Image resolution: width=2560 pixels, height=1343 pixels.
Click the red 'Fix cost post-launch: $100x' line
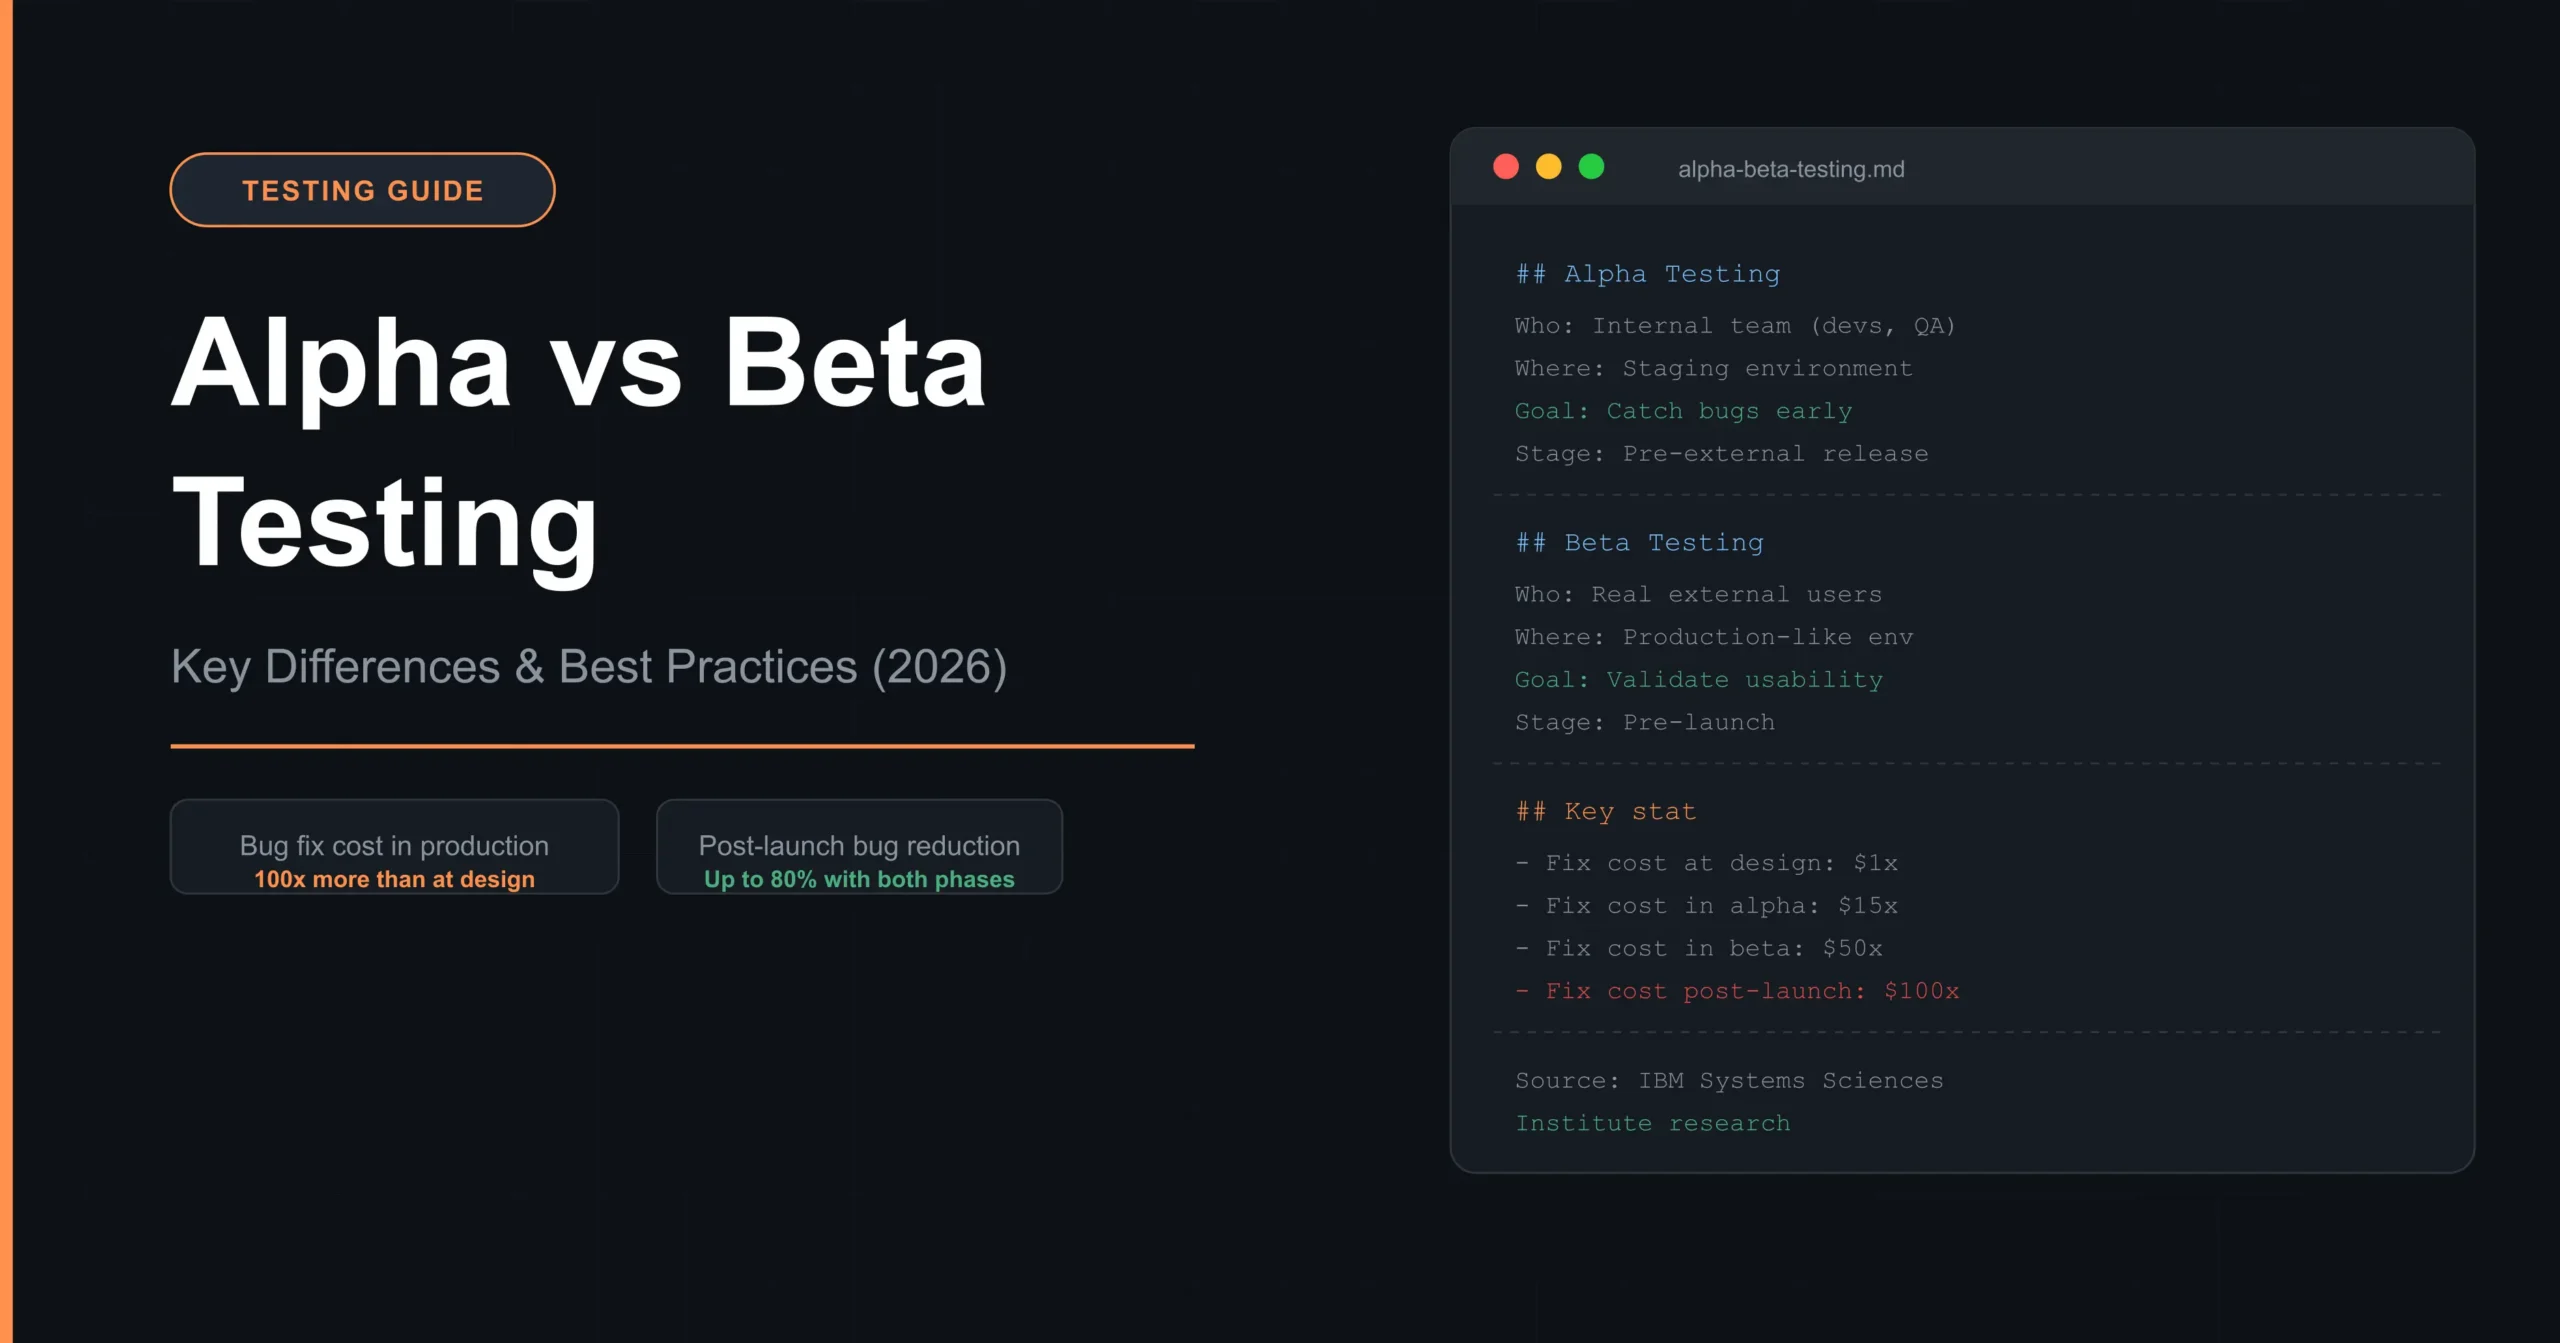pyautogui.click(x=1737, y=992)
